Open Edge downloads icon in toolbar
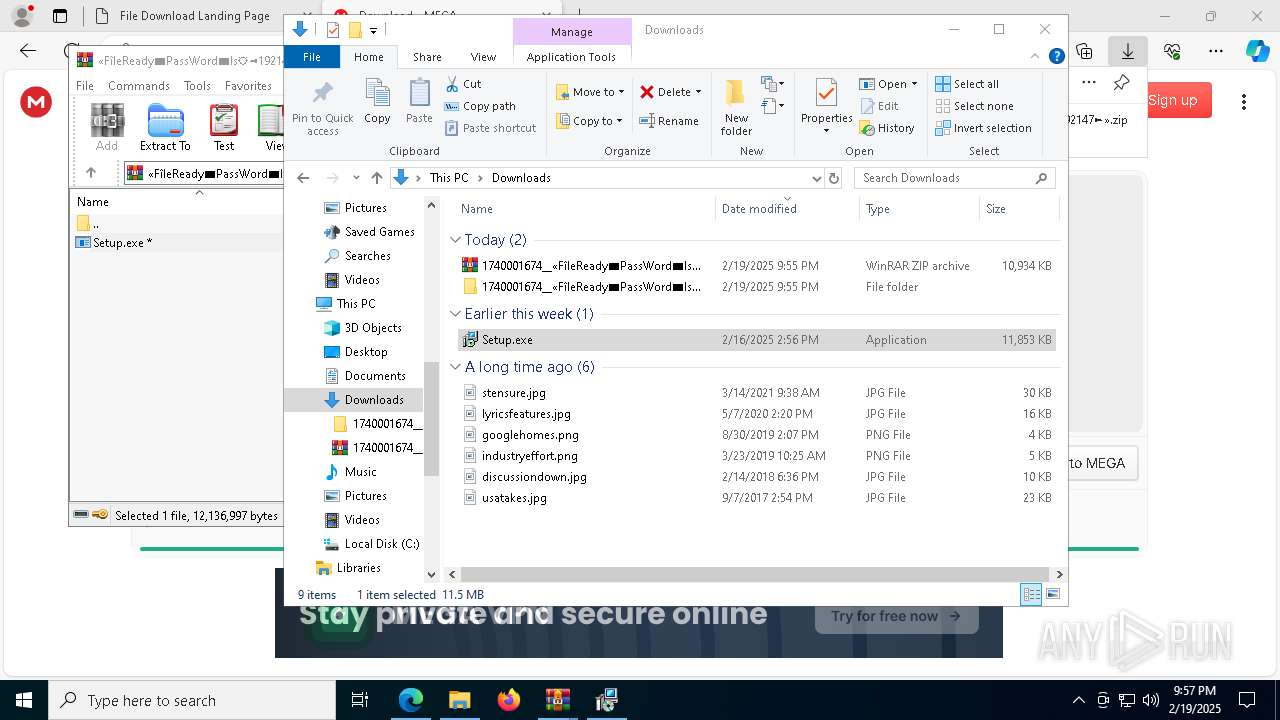This screenshot has width=1280, height=720. tap(1128, 50)
